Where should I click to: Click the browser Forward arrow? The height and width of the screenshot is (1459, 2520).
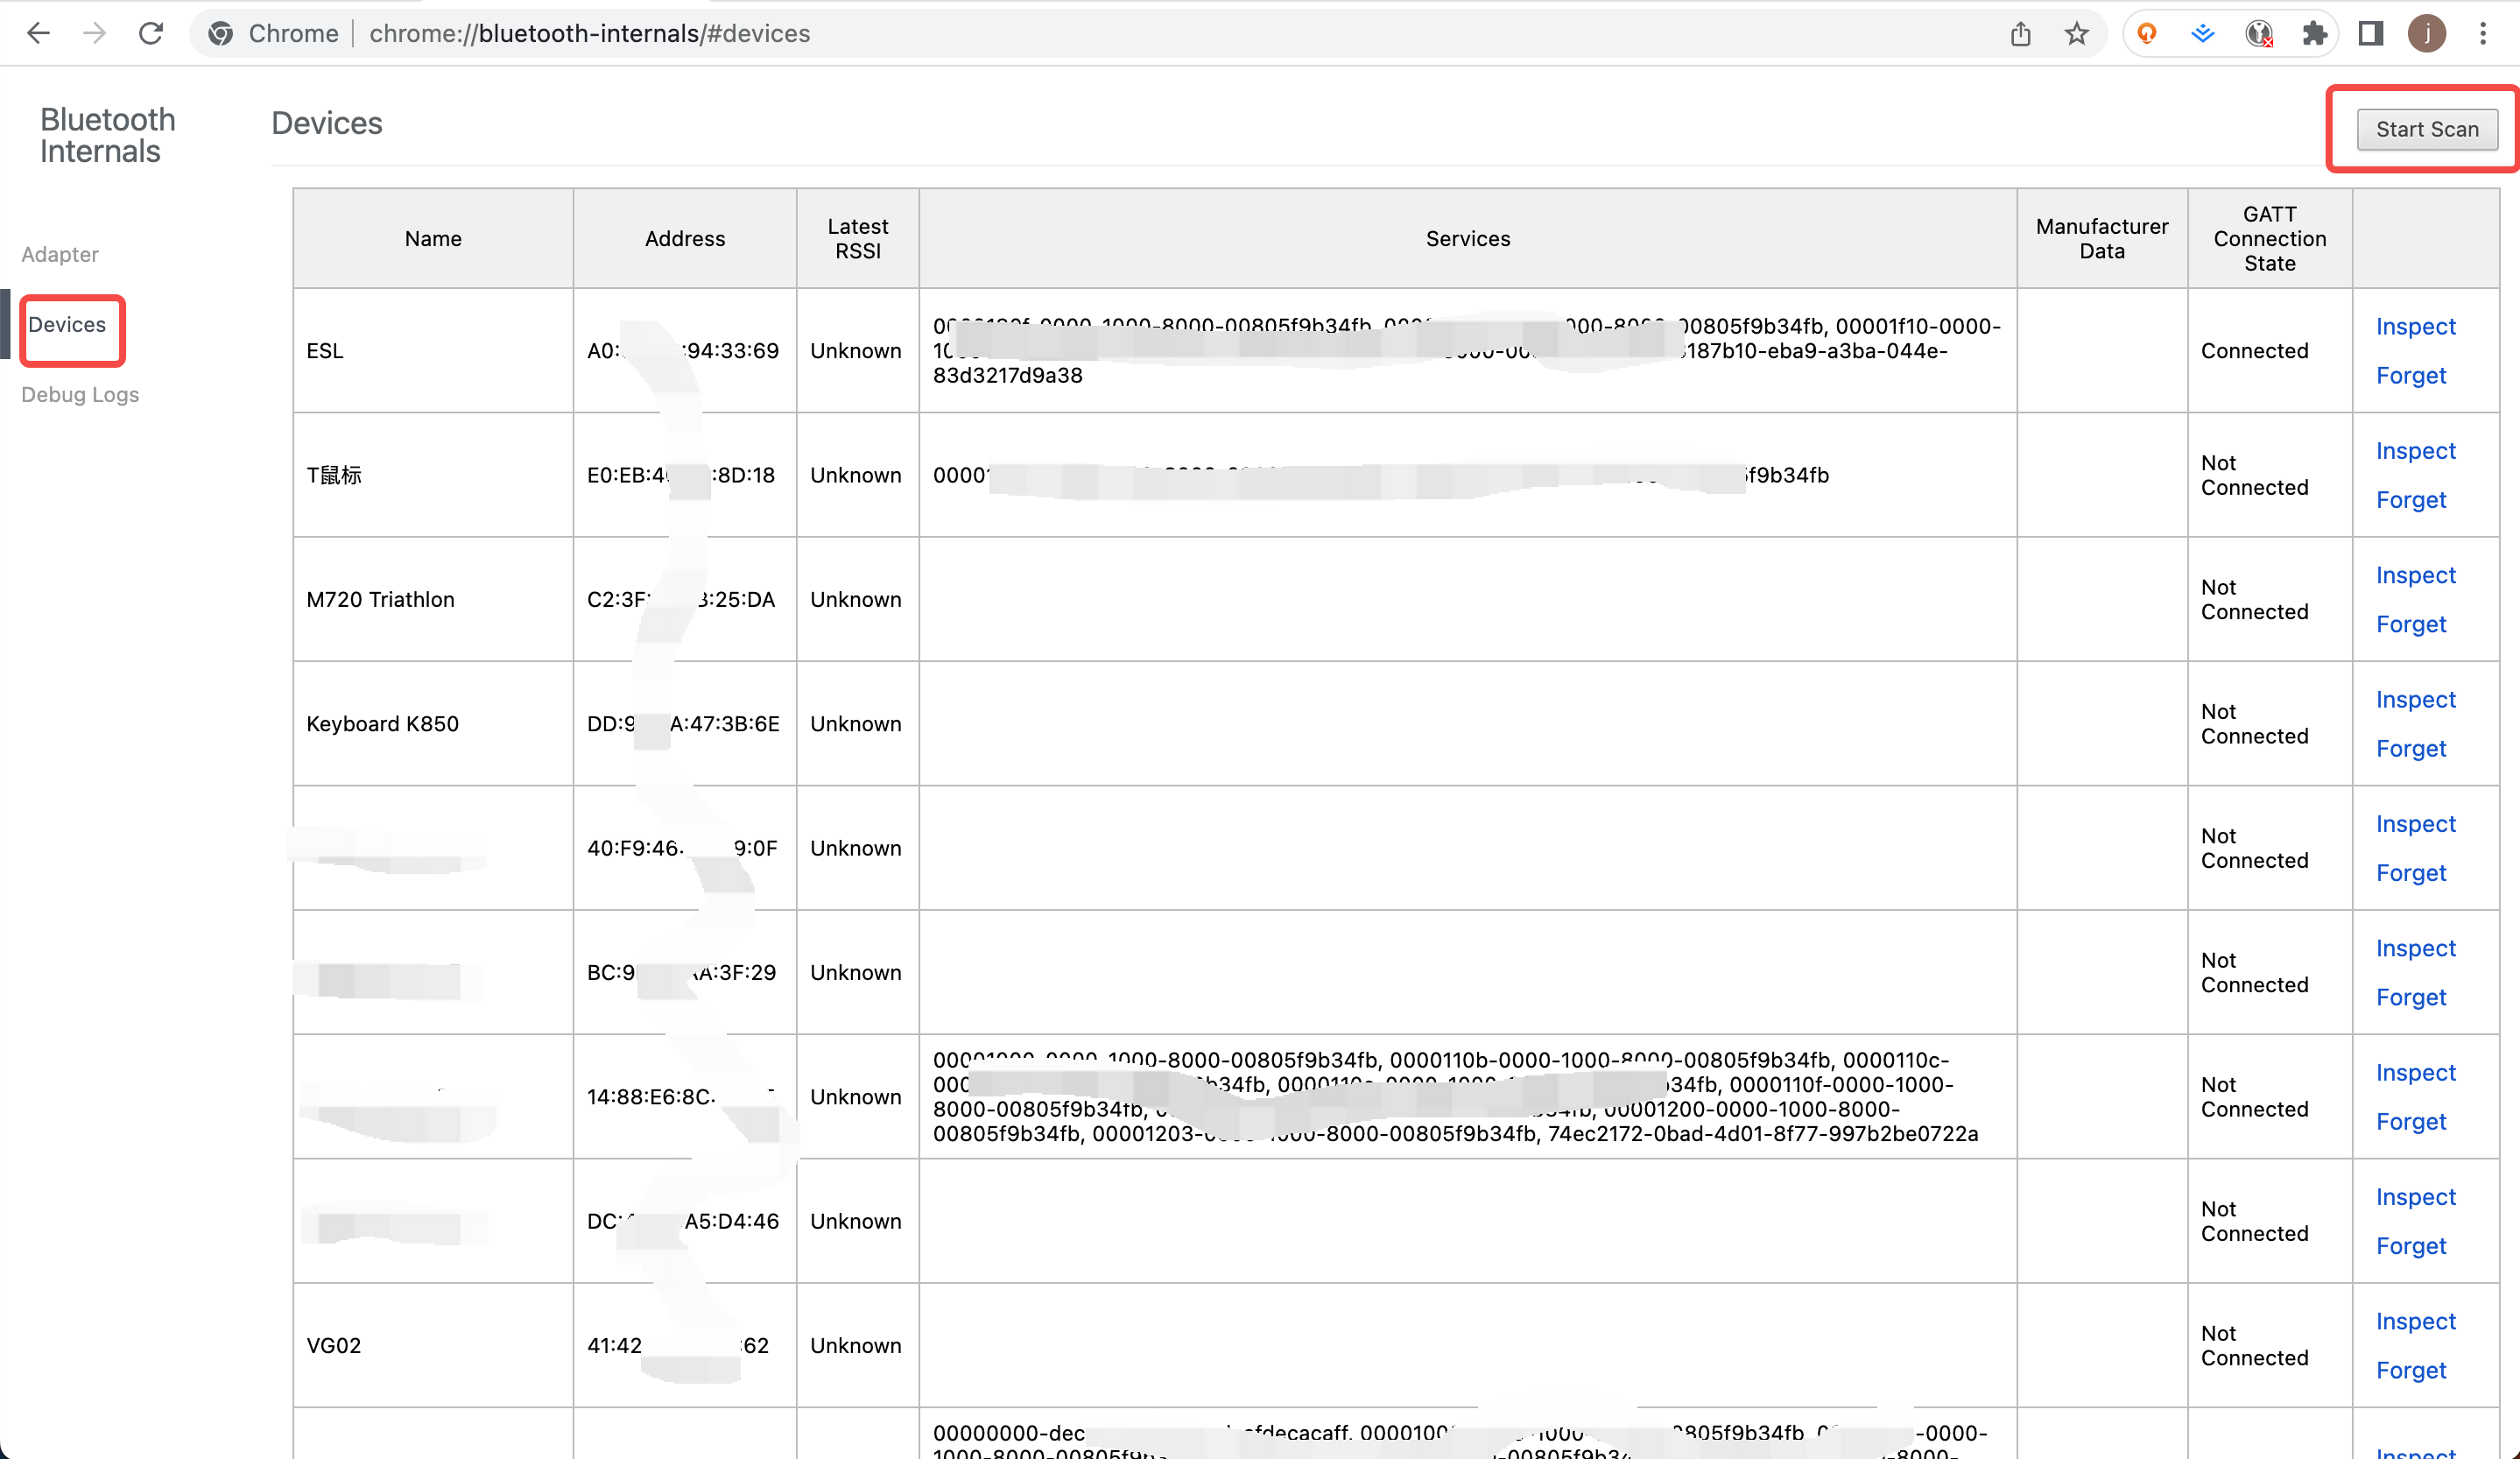[x=94, y=33]
